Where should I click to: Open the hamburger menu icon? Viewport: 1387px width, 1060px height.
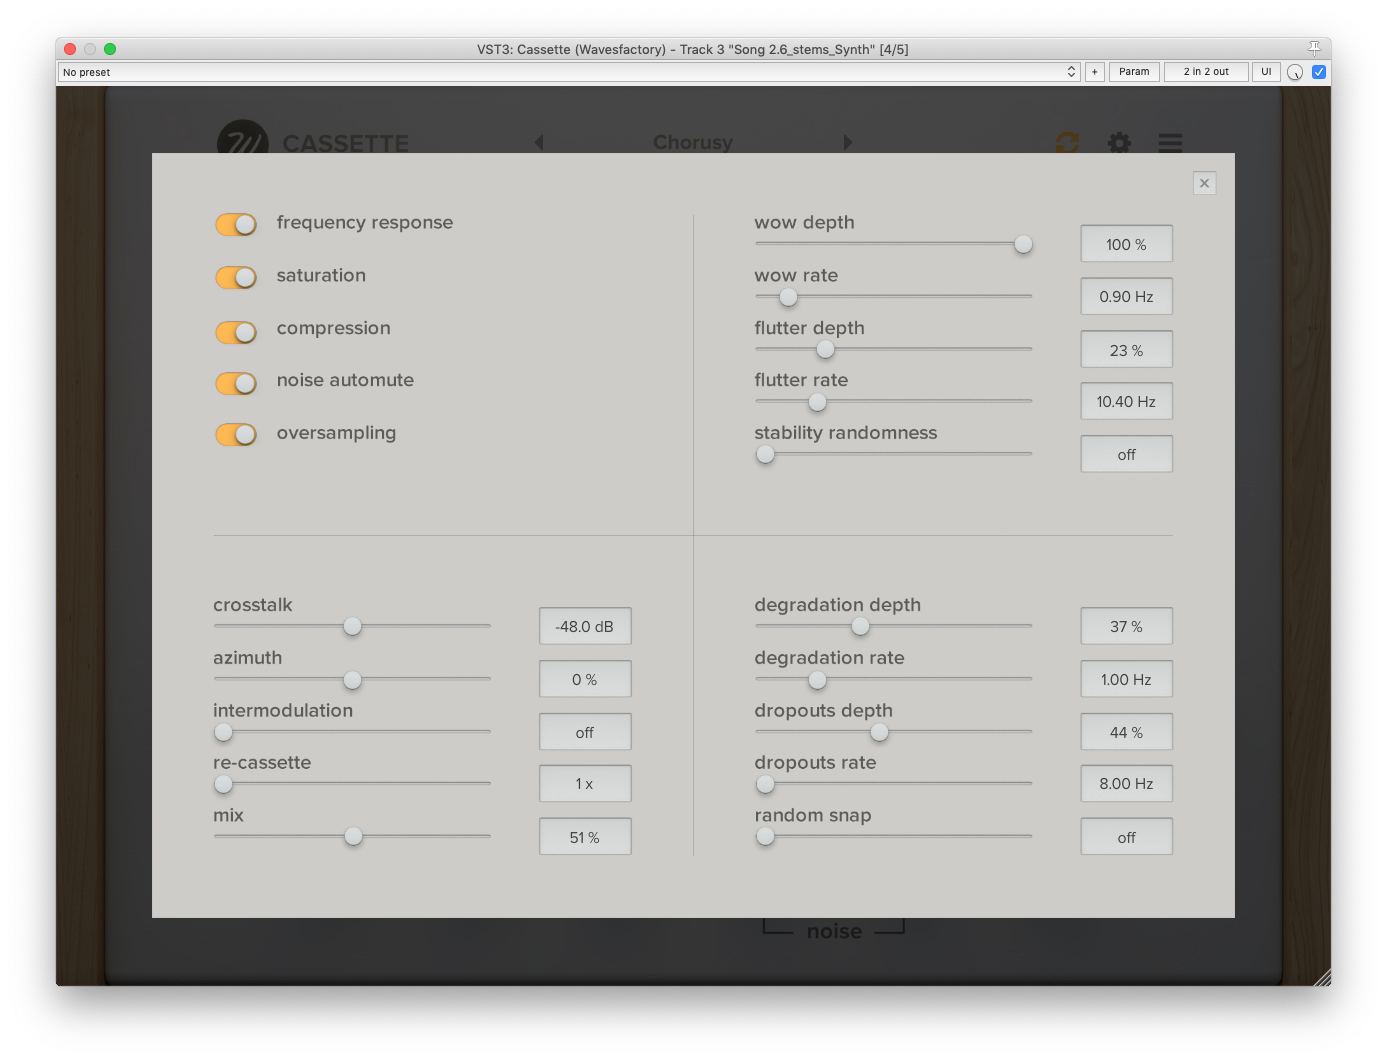coord(1170,143)
